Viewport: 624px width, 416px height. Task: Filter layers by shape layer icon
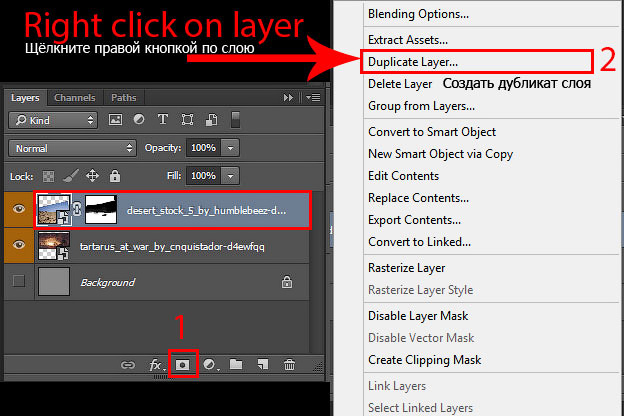[187, 120]
